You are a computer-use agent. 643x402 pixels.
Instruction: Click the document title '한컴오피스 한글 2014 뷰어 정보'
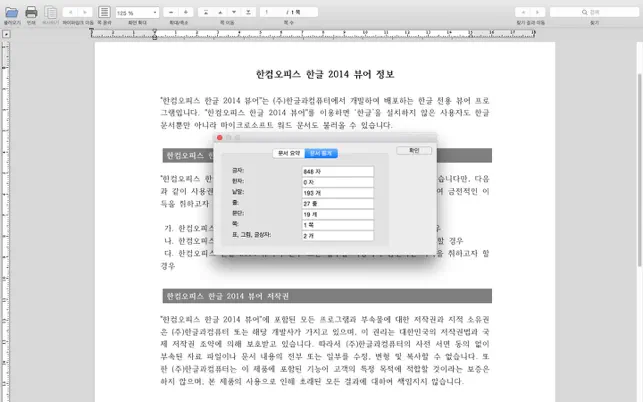tap(325, 74)
